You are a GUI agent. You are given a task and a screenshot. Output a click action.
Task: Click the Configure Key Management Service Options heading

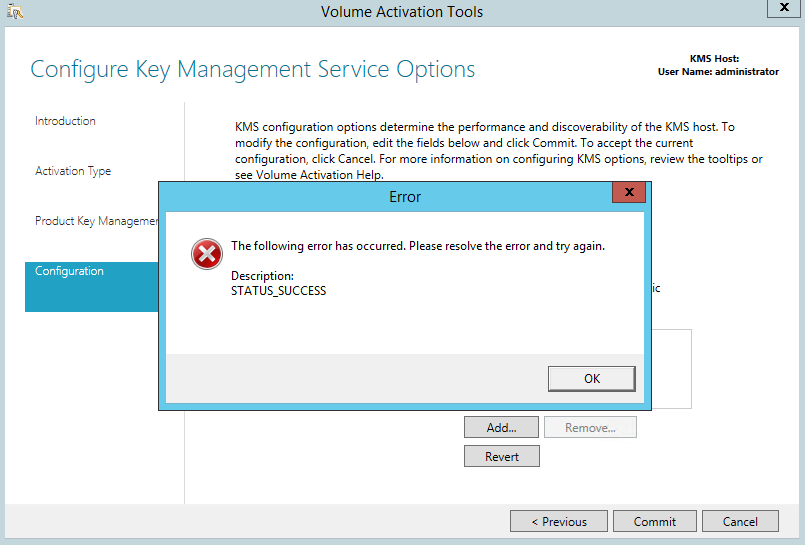point(252,69)
